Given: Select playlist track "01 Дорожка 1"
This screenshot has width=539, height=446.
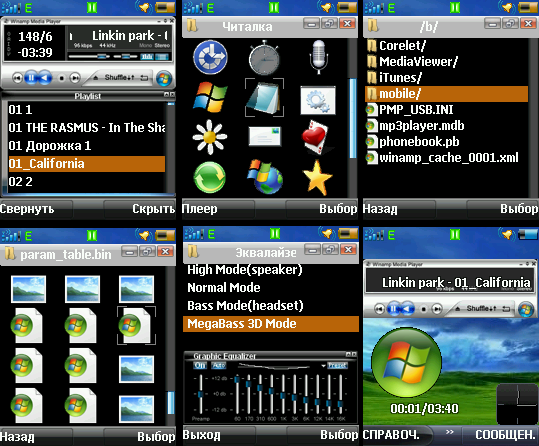Looking at the screenshot, I should point(87,145).
